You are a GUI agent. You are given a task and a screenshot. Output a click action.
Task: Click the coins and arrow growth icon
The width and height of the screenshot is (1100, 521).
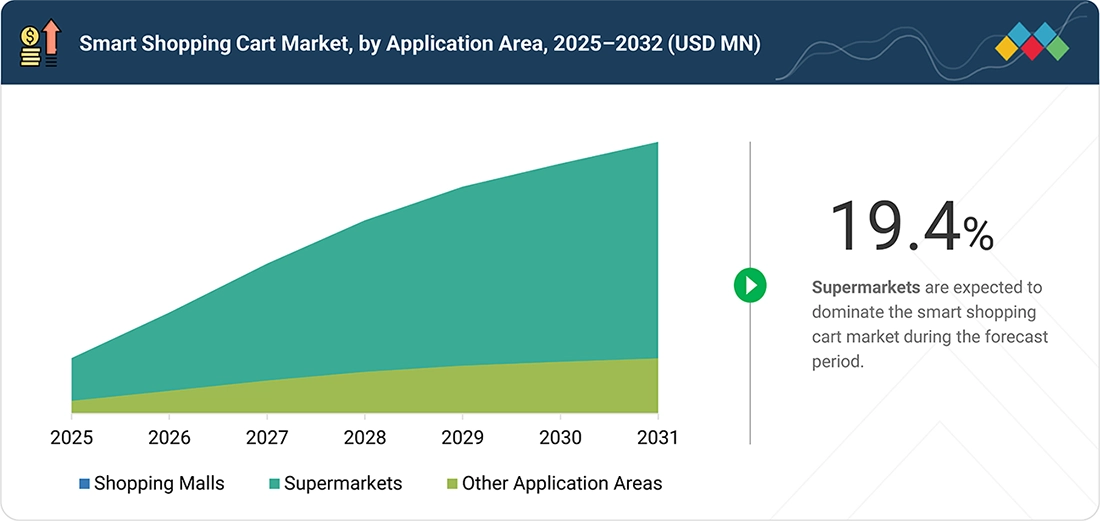click(41, 43)
